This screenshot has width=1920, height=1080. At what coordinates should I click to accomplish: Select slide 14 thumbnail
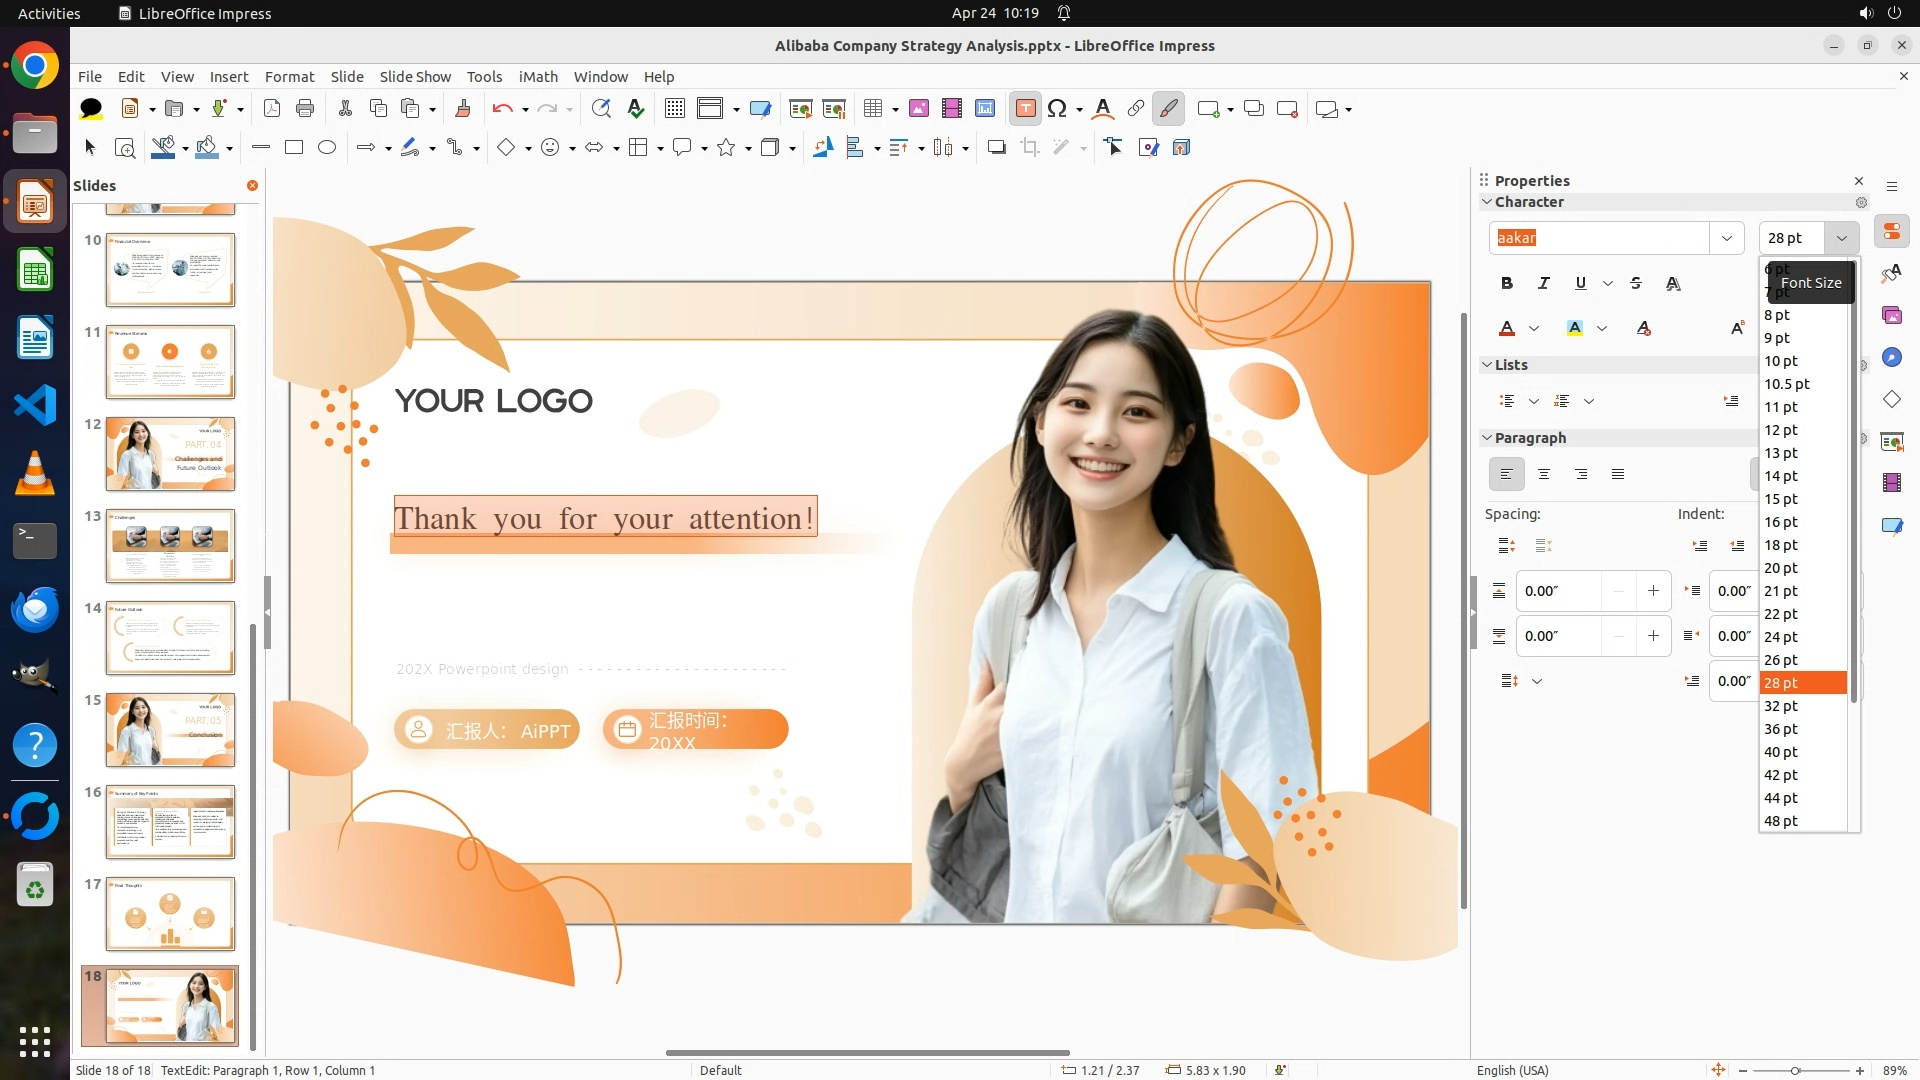[170, 638]
